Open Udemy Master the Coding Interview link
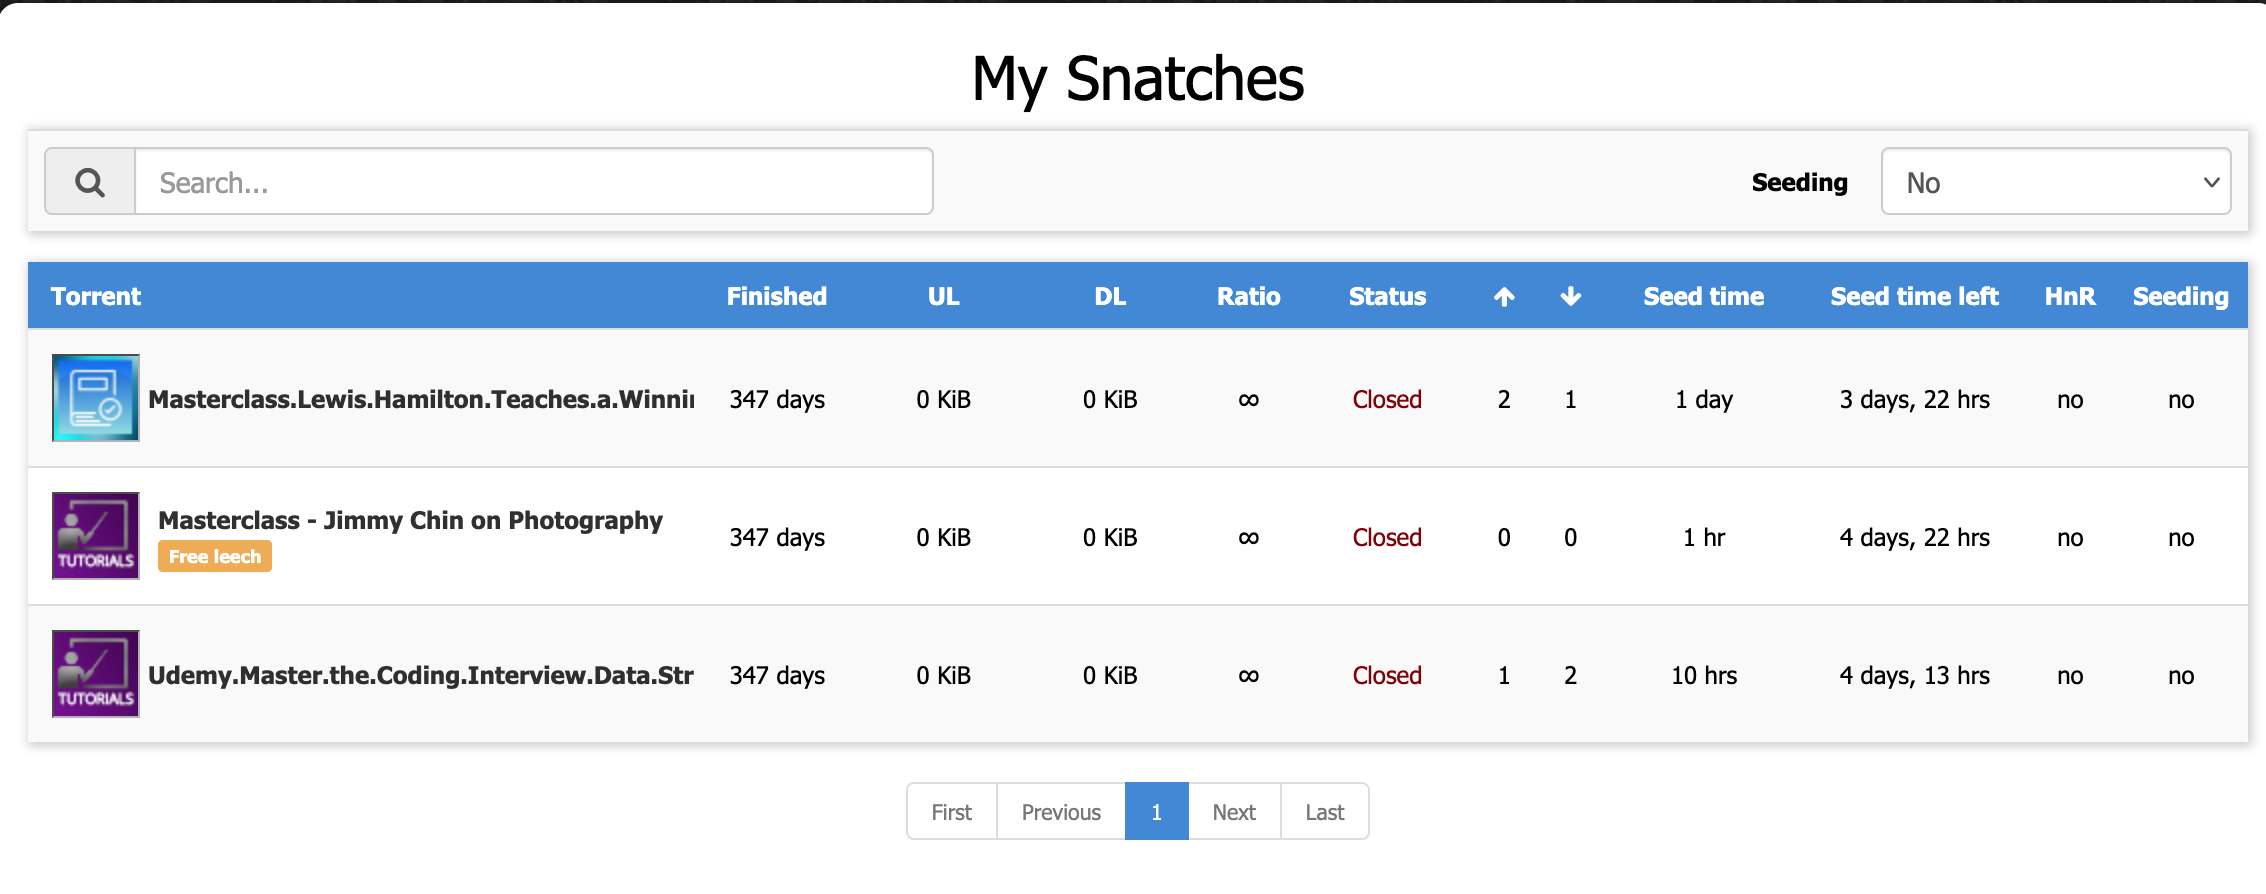2266x894 pixels. click(x=421, y=675)
